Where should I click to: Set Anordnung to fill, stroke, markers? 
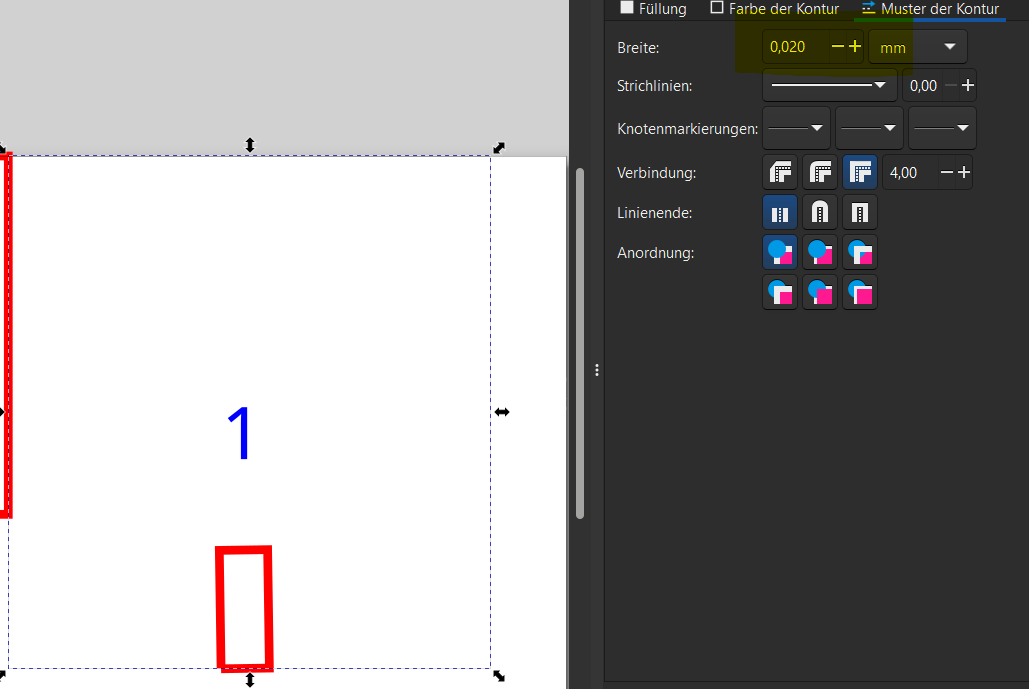point(780,253)
